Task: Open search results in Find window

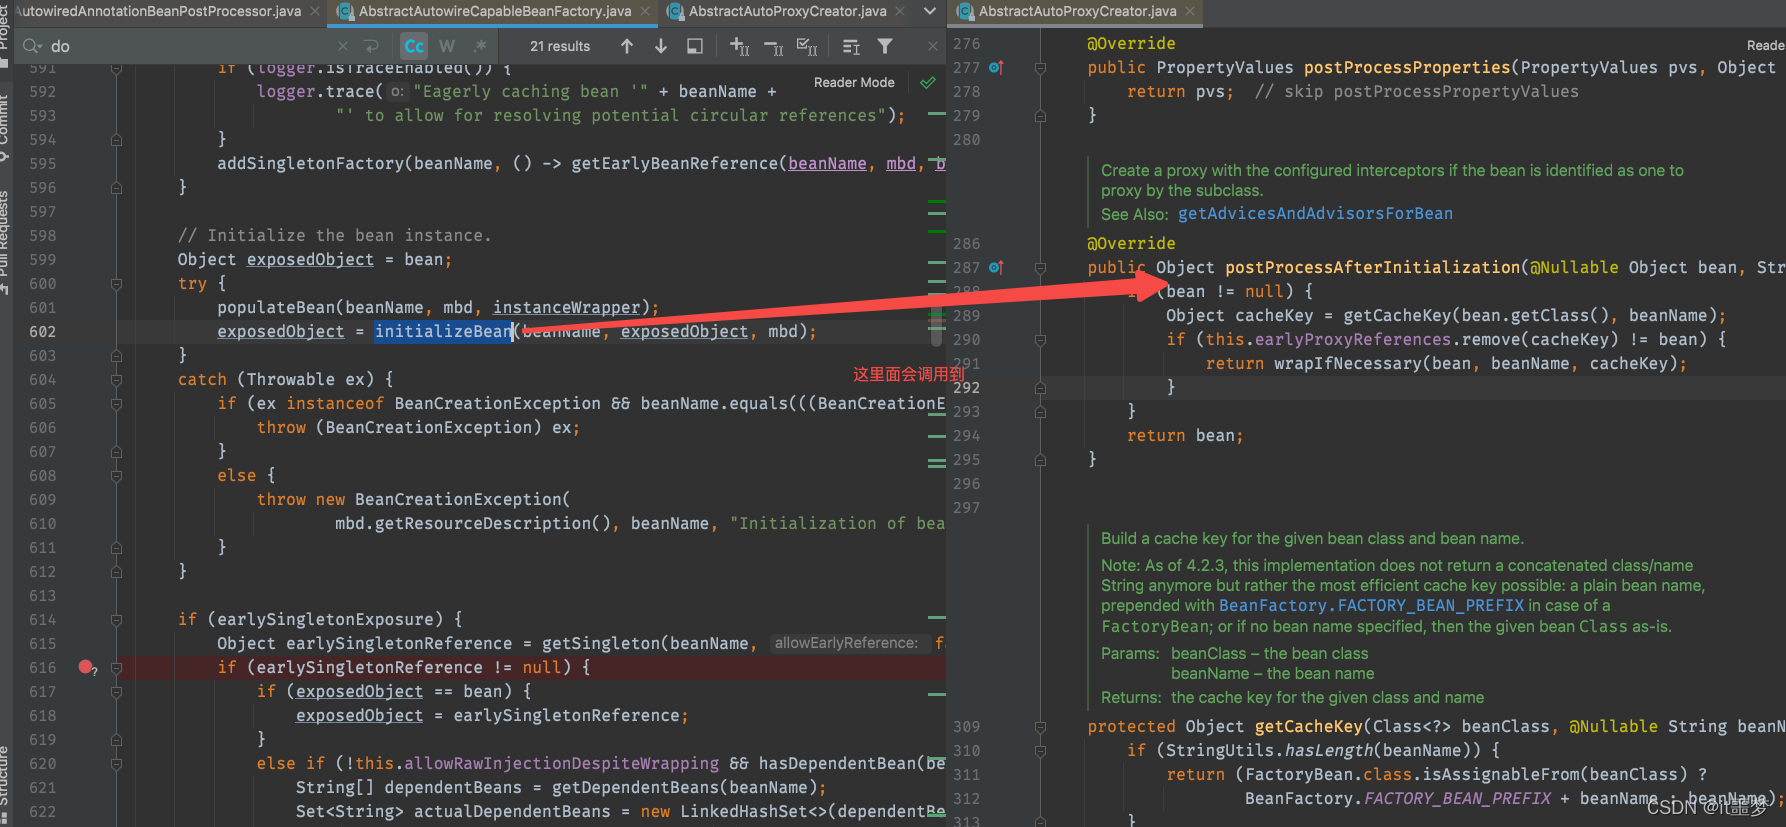Action: point(695,46)
